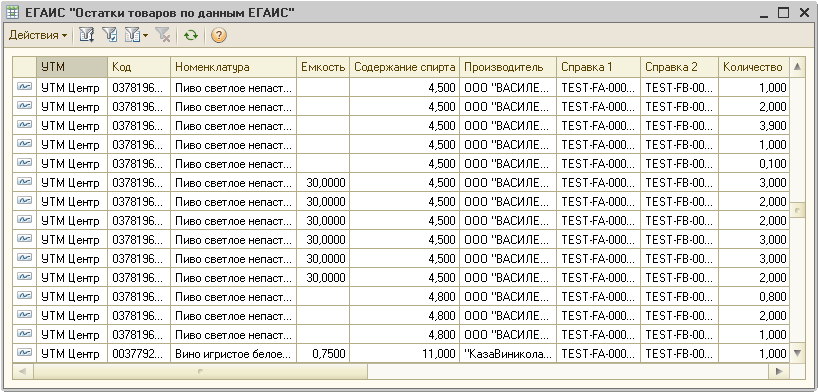Click row icon of the first record
This screenshot has height=392, width=818.
(x=24, y=87)
